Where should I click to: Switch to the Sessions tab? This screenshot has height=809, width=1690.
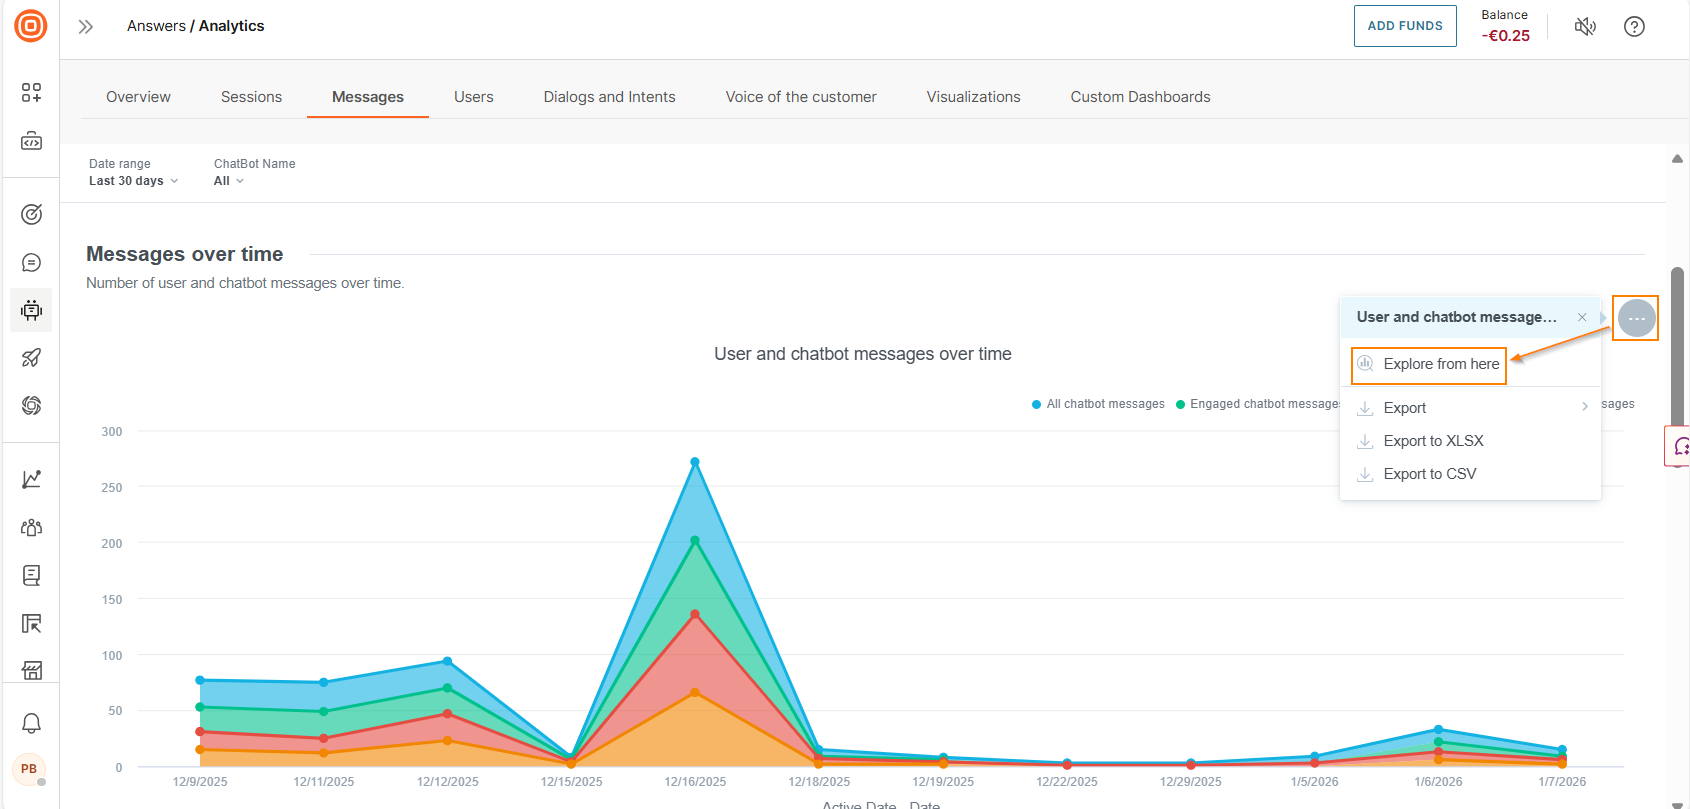point(251,97)
